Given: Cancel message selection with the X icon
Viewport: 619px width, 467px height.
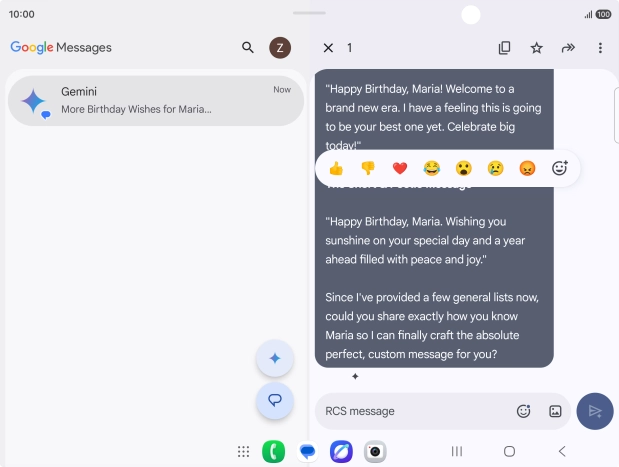Looking at the screenshot, I should (x=328, y=48).
